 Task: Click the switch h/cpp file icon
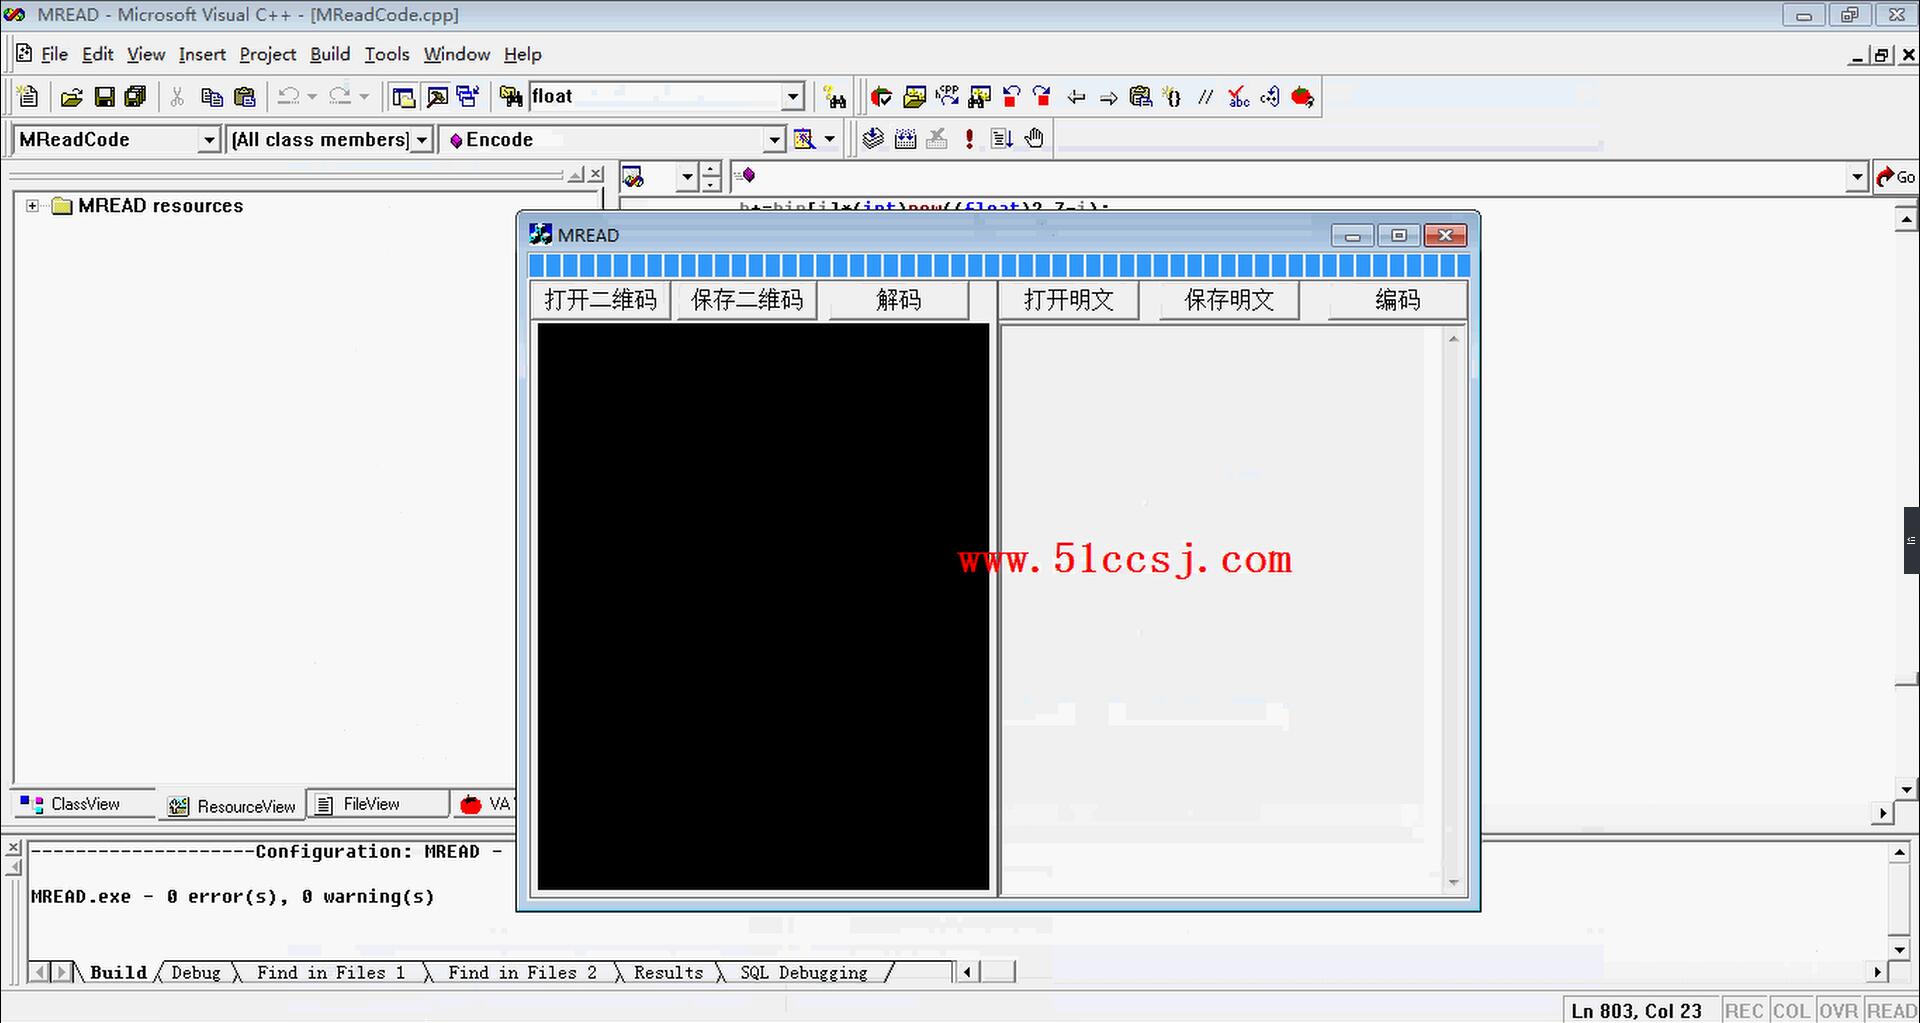(x=947, y=97)
